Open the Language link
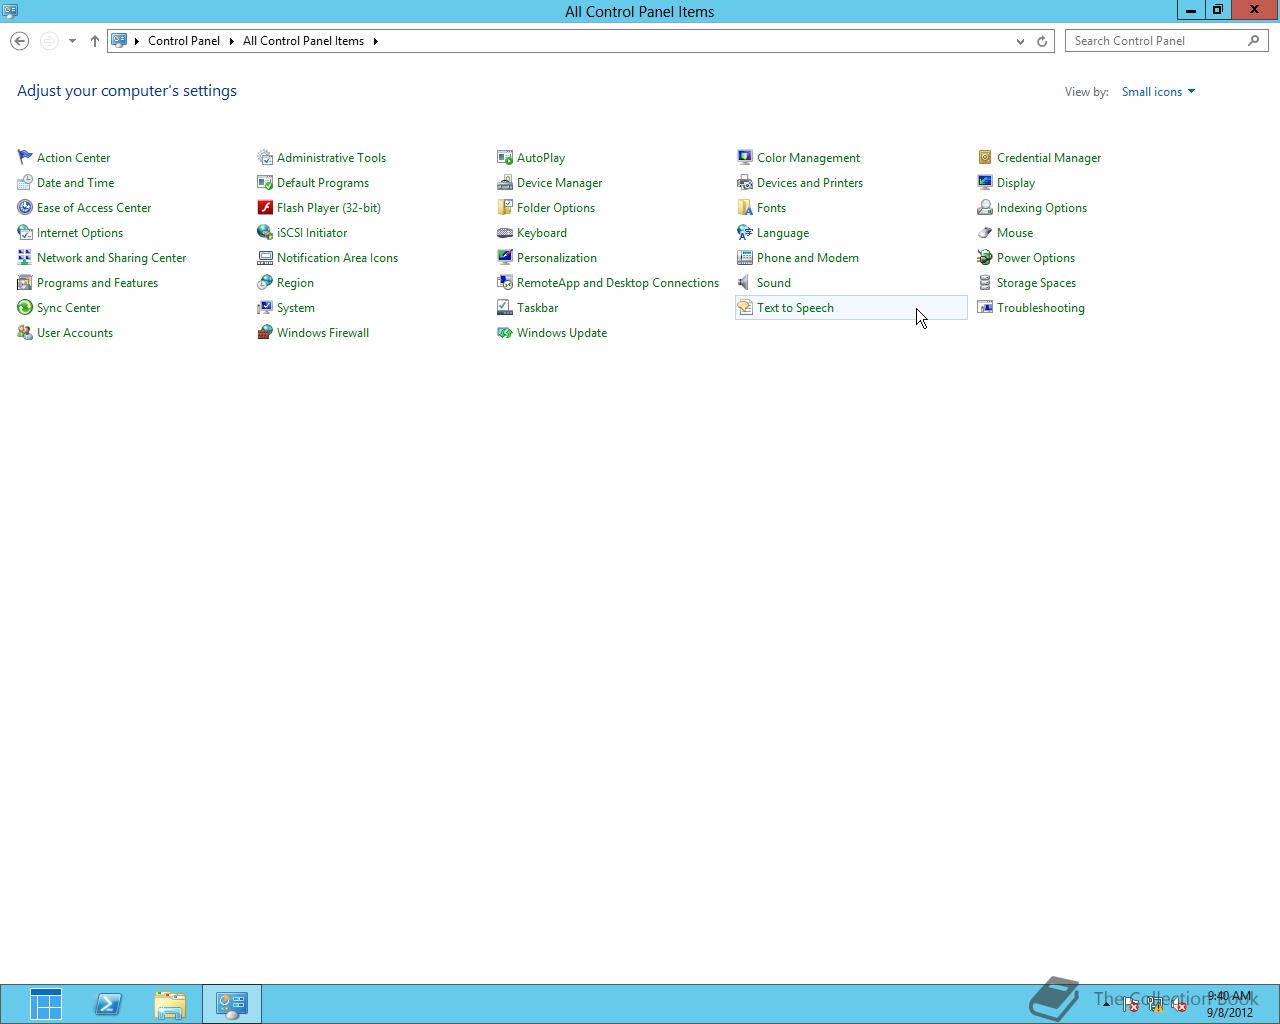 tap(783, 233)
